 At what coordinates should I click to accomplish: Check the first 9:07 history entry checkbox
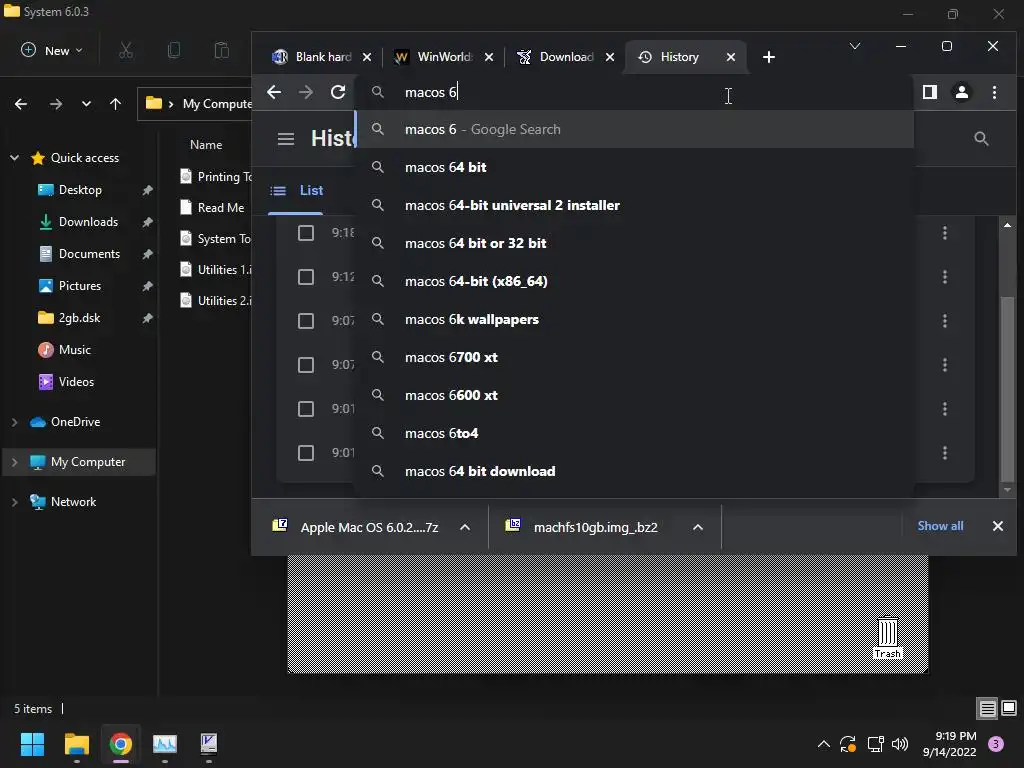coord(306,321)
